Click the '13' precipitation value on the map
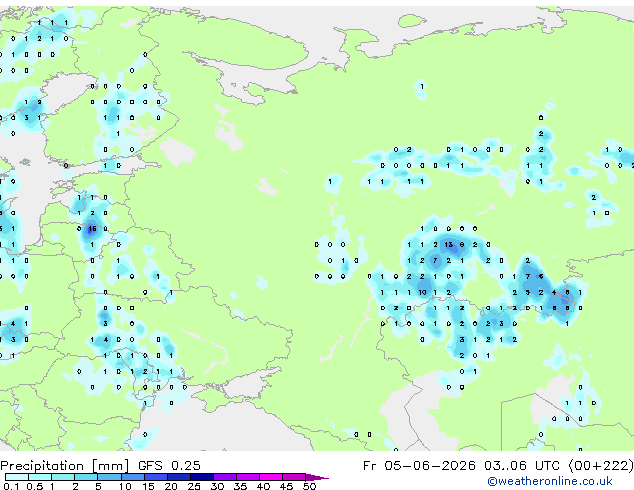Image resolution: width=634 pixels, height=490 pixels. [x=448, y=245]
